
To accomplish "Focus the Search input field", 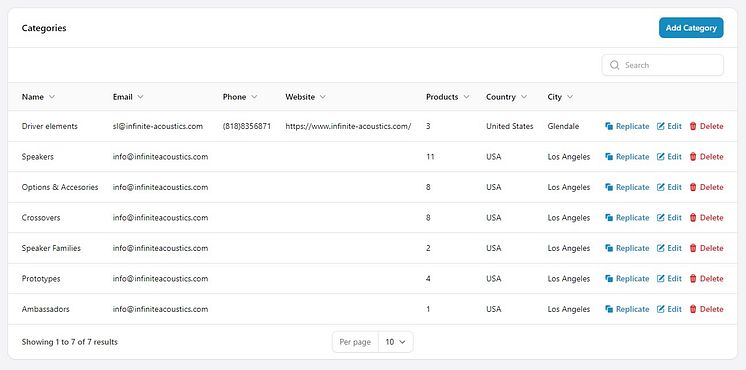I will pos(663,65).
